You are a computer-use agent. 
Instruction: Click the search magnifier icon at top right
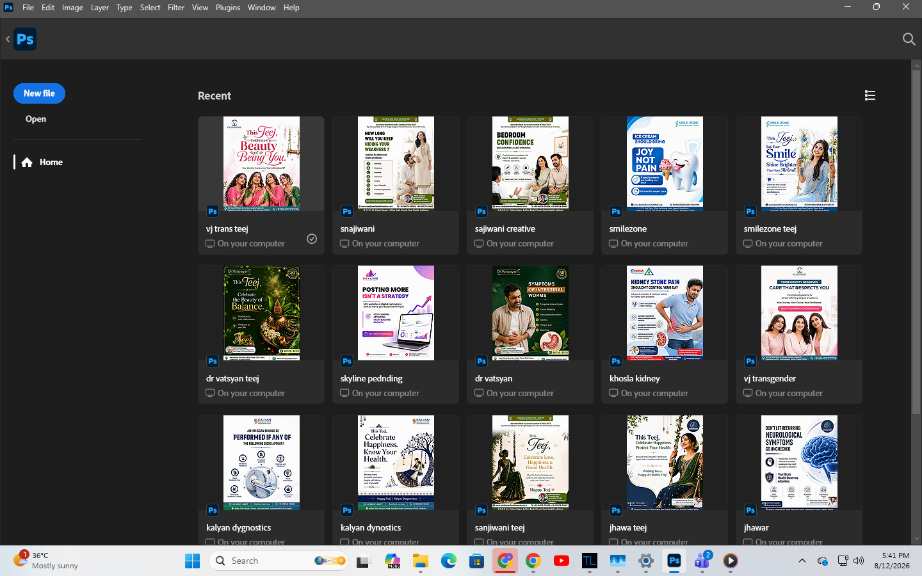908,39
